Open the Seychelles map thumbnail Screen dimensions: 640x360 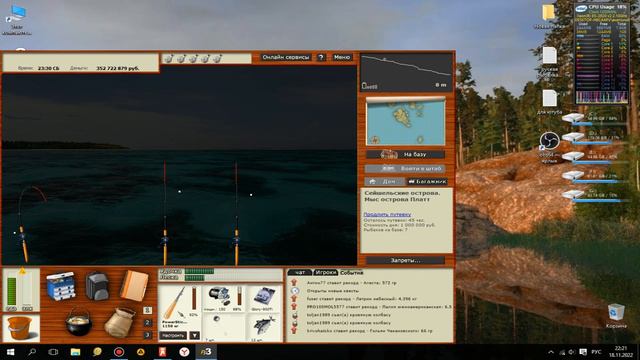(405, 122)
